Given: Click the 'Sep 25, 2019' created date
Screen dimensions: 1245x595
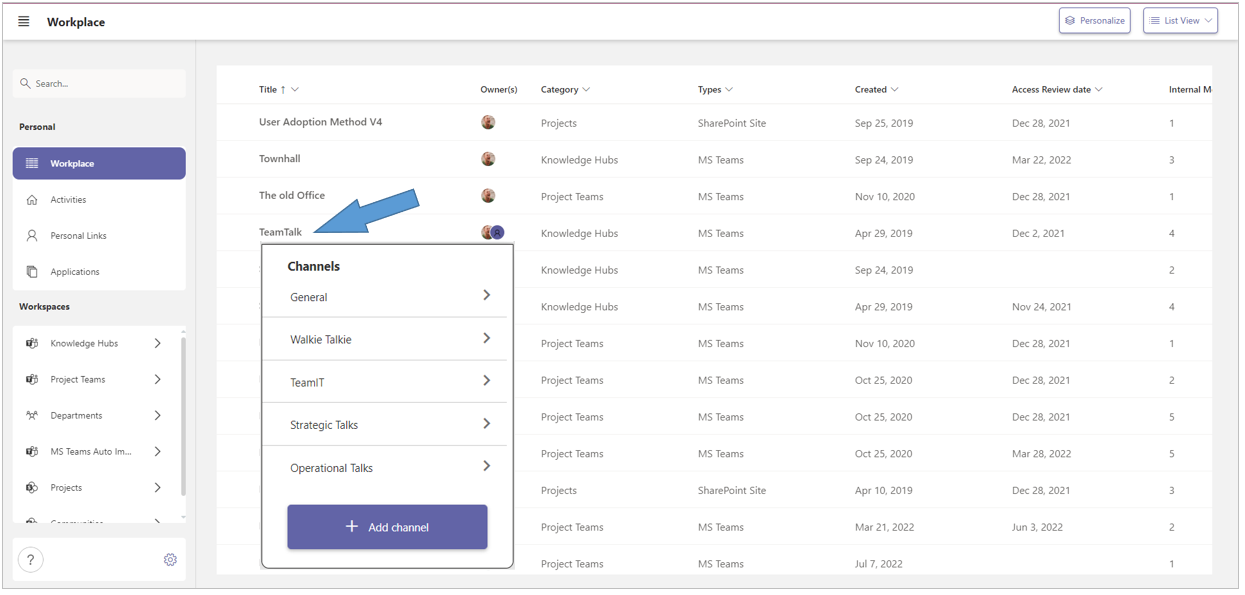Looking at the screenshot, I should [884, 123].
